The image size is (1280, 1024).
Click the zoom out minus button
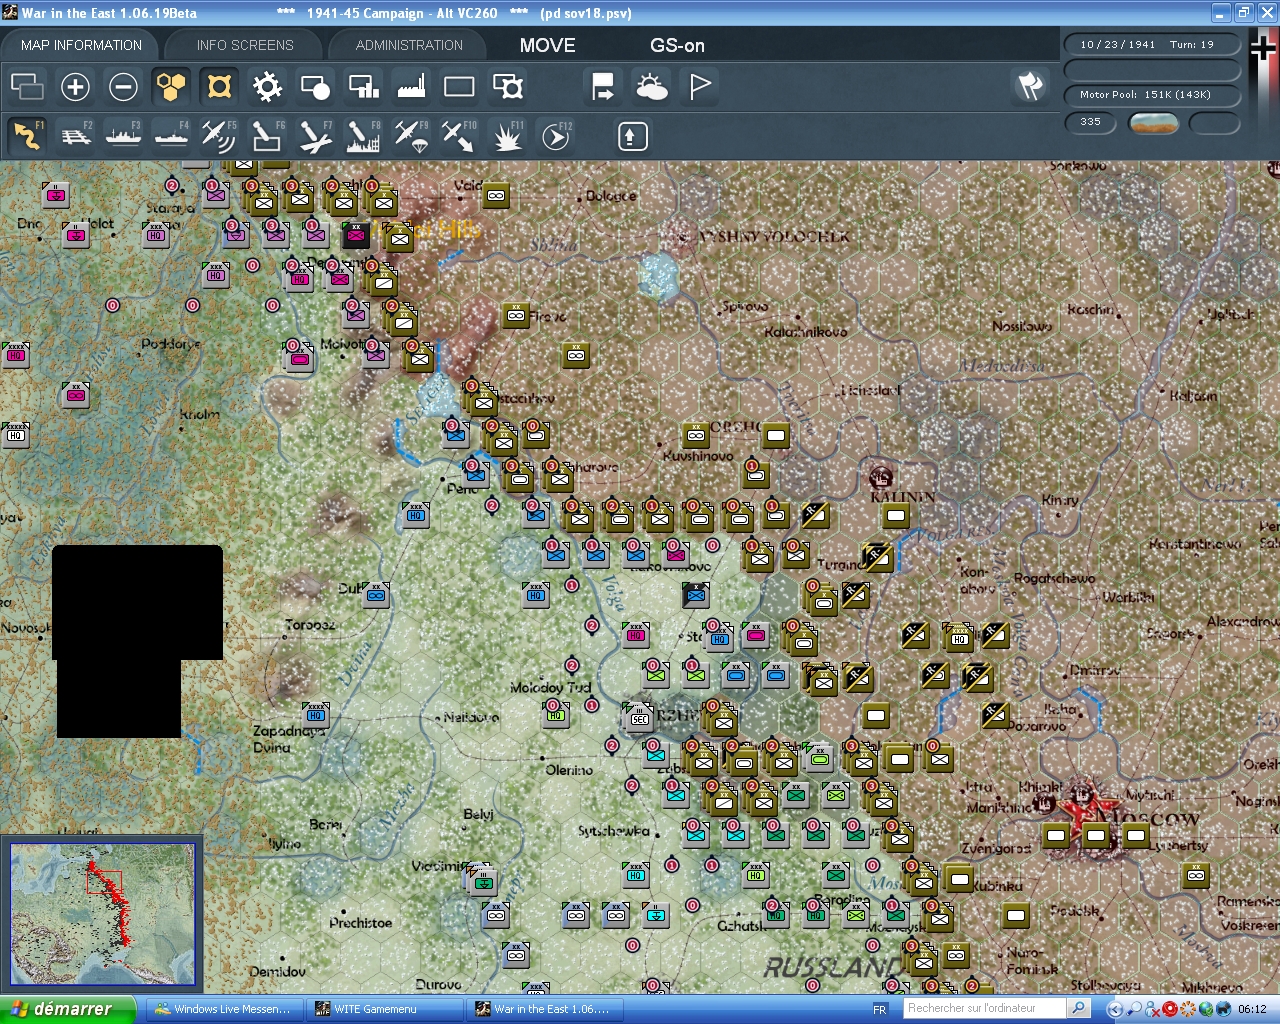coord(123,87)
